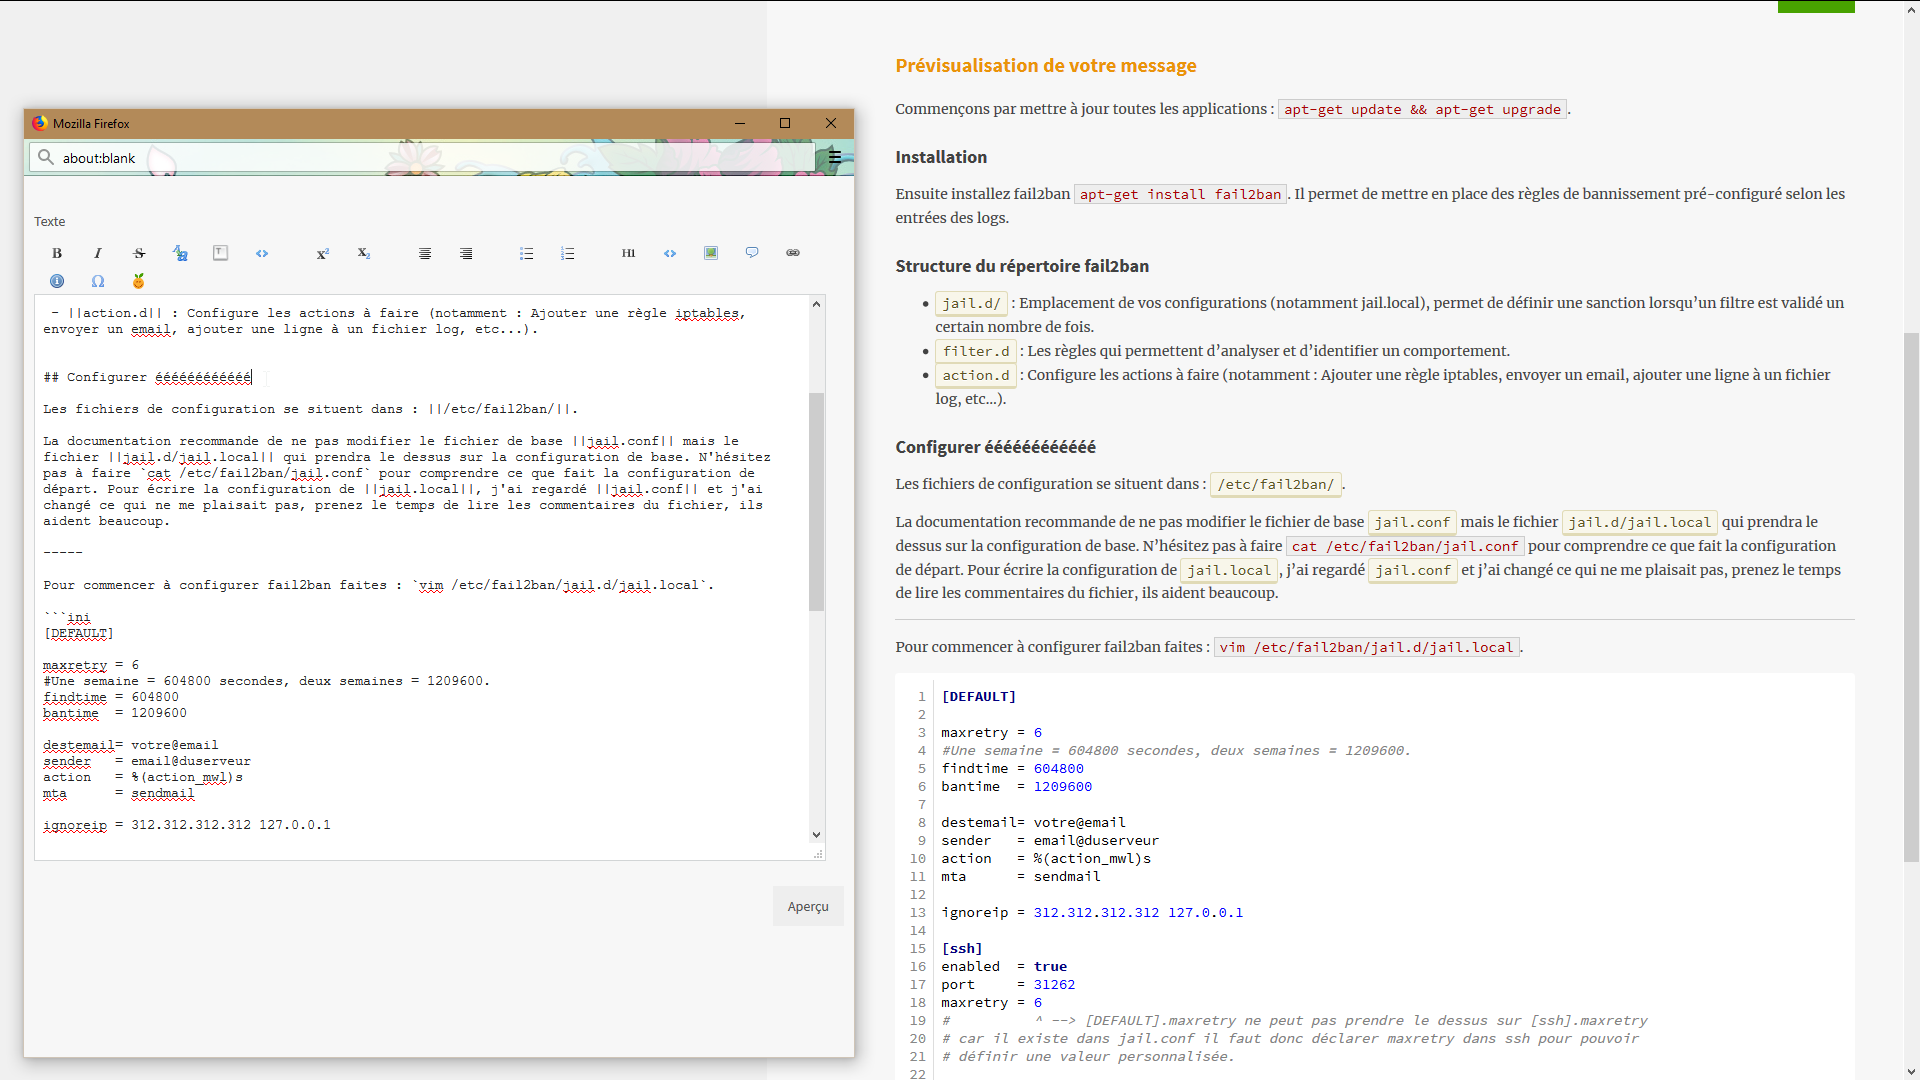The height and width of the screenshot is (1080, 1920).
Task: Click inside the markdown text editor area
Action: (x=422, y=576)
